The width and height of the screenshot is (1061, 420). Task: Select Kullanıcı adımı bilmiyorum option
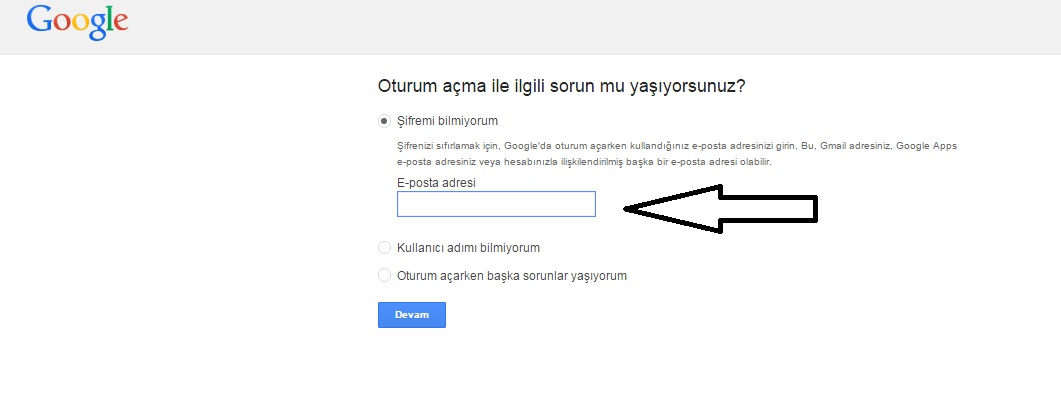(384, 248)
